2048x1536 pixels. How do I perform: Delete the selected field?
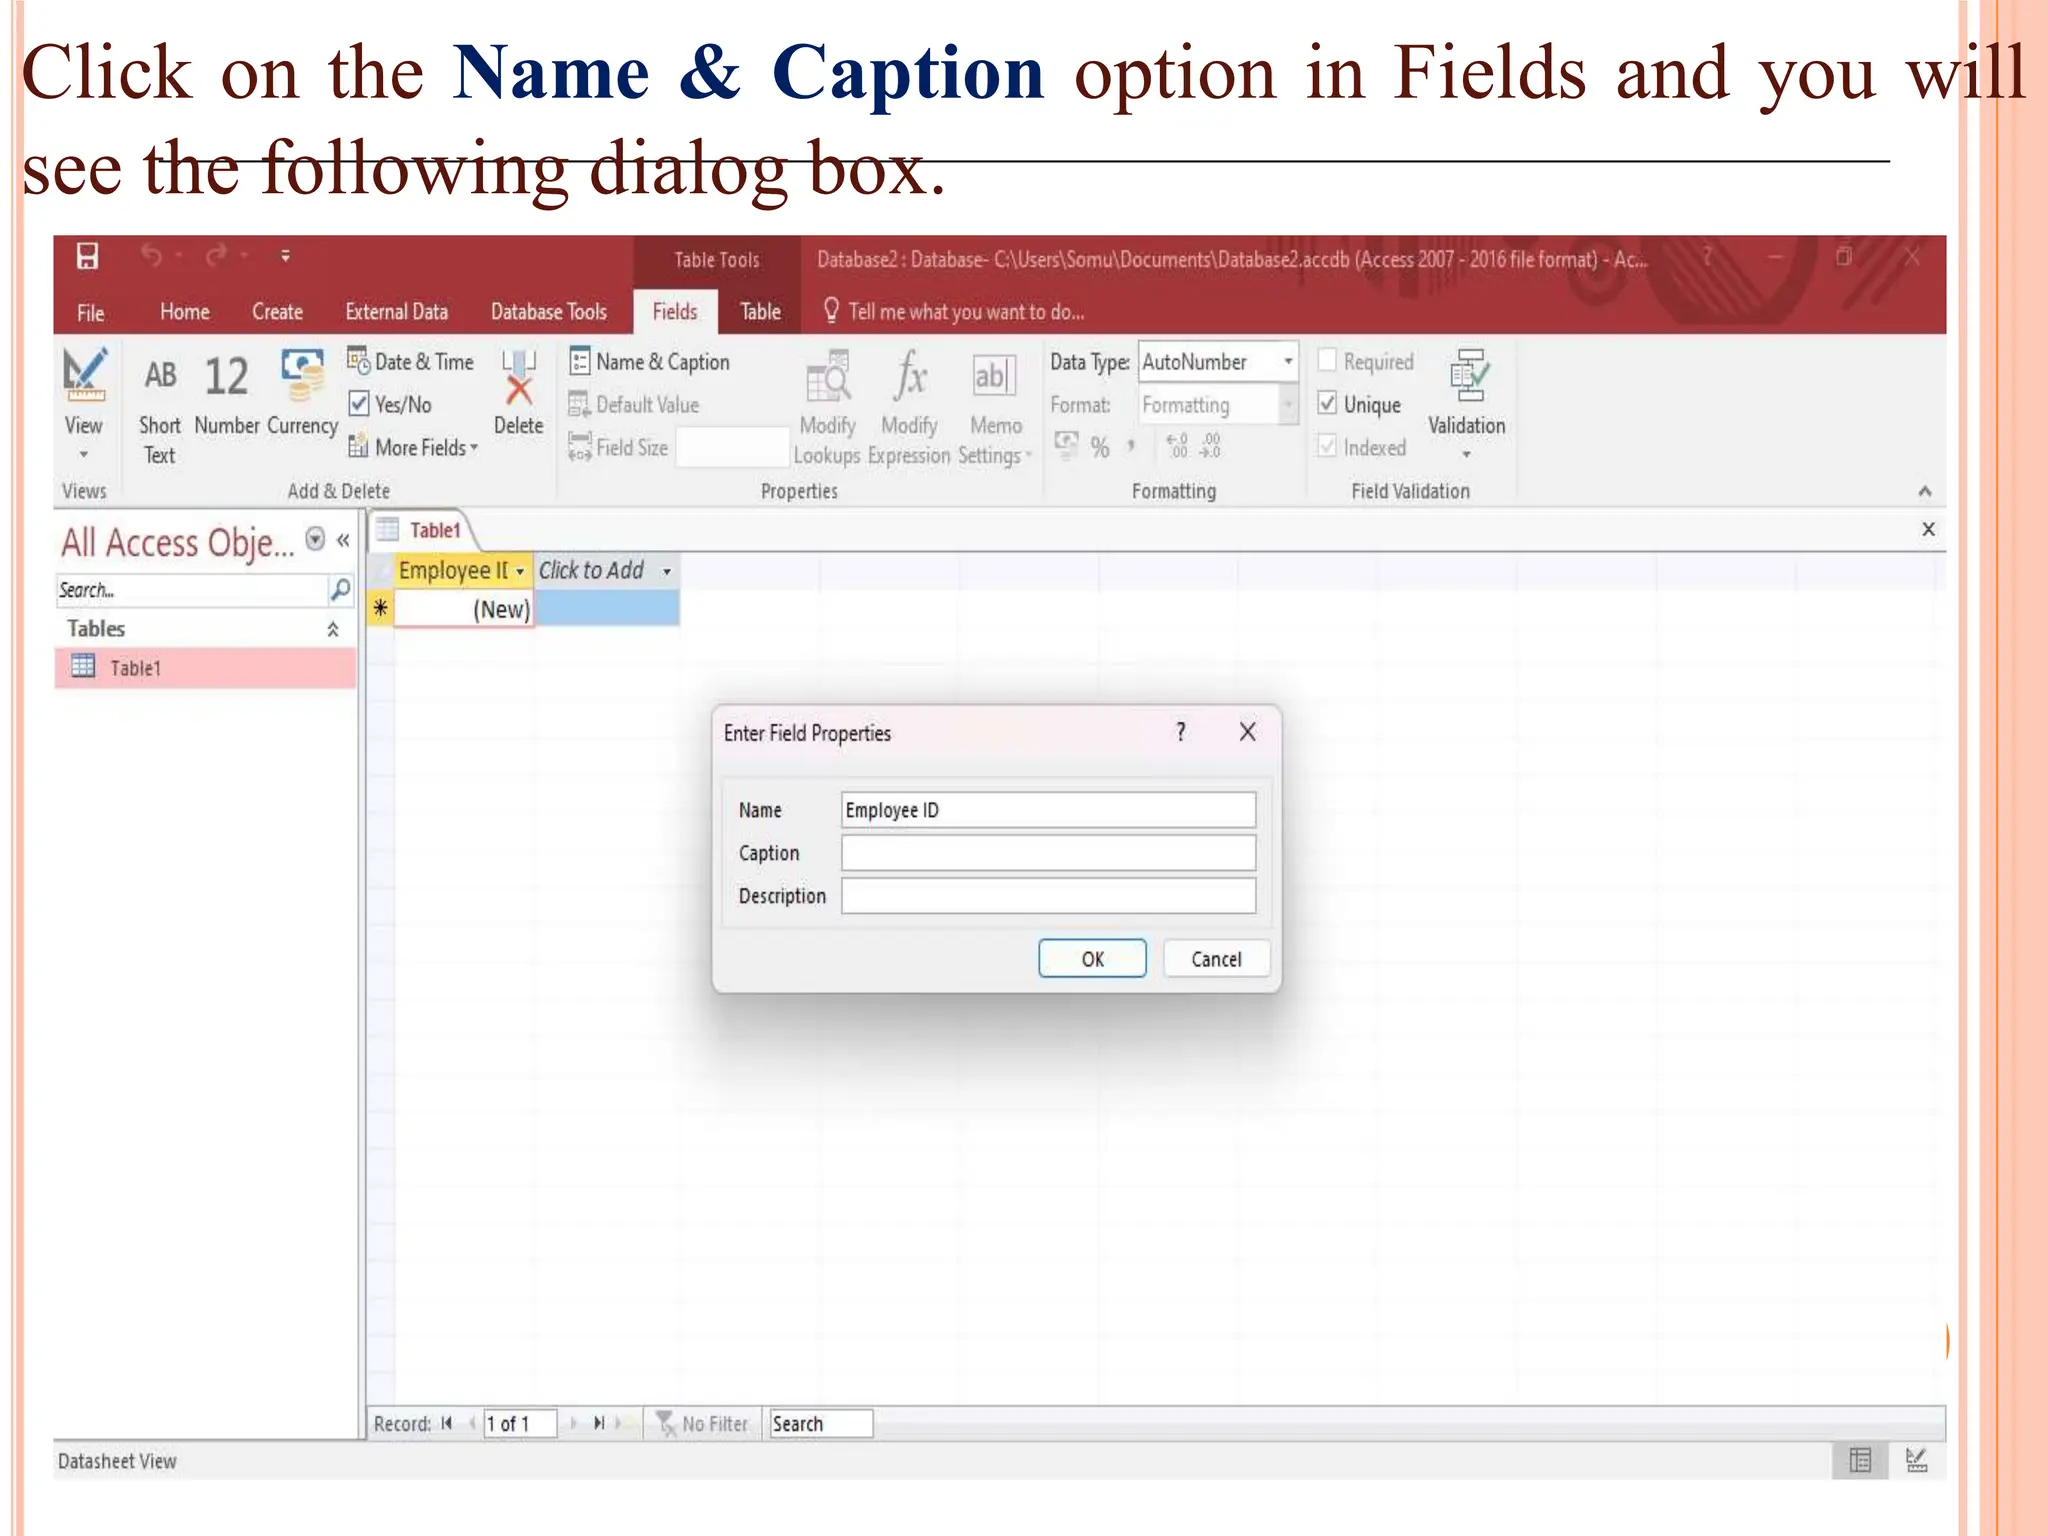coord(518,392)
